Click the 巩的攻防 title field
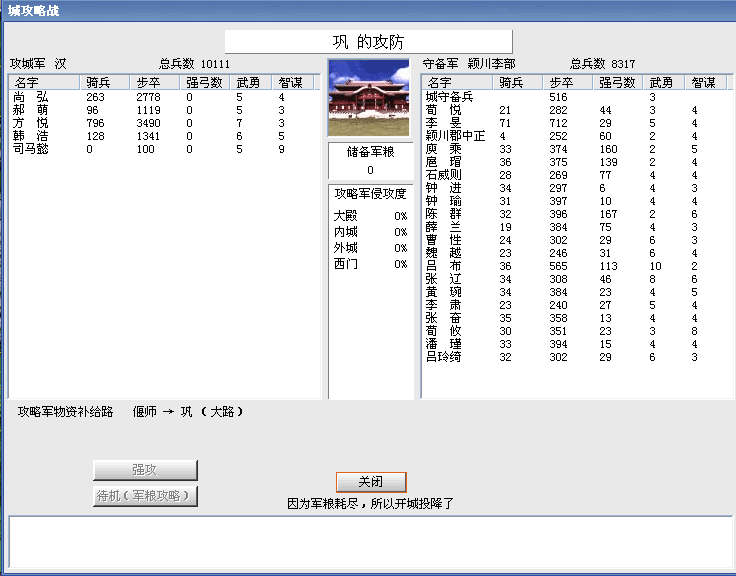The width and height of the screenshot is (736, 576). point(368,41)
